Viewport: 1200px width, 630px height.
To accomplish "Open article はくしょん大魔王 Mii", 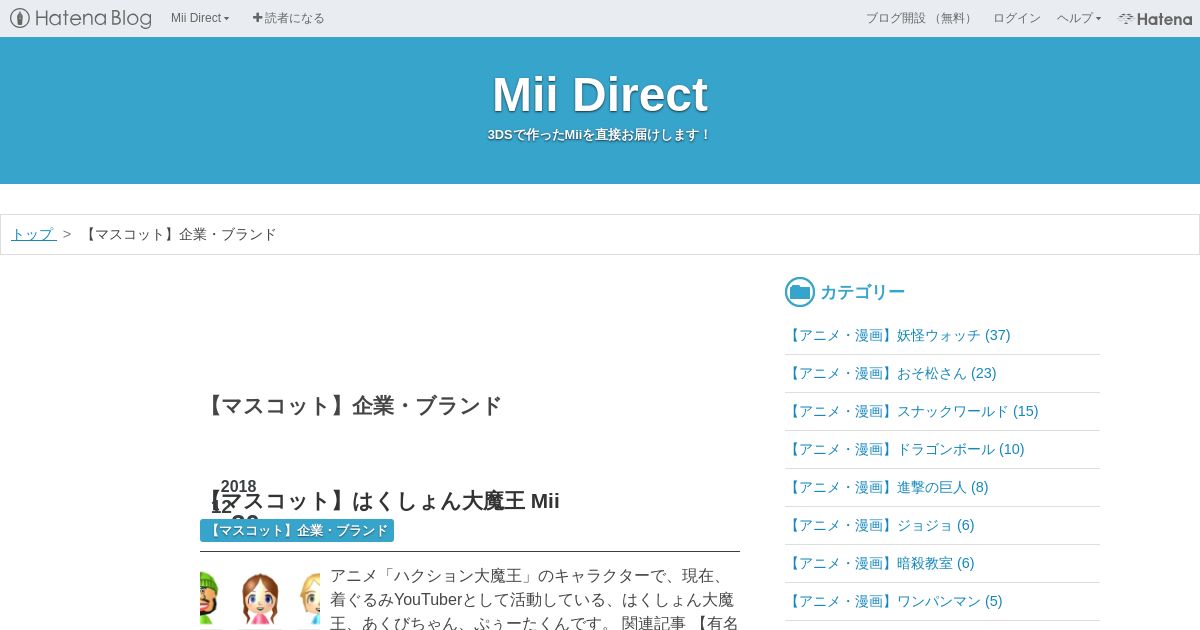I will pyautogui.click(x=380, y=501).
